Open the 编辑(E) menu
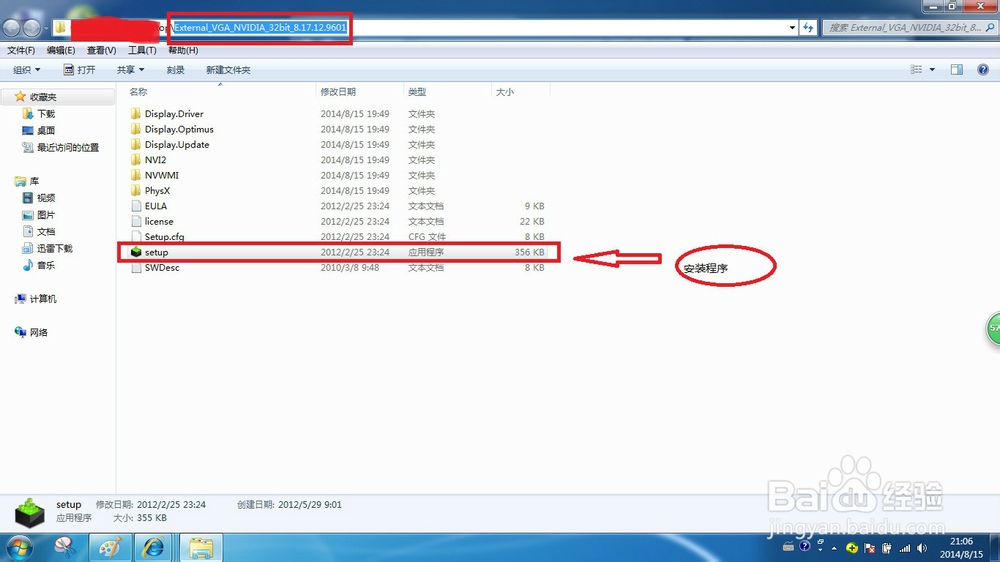 pyautogui.click(x=61, y=50)
